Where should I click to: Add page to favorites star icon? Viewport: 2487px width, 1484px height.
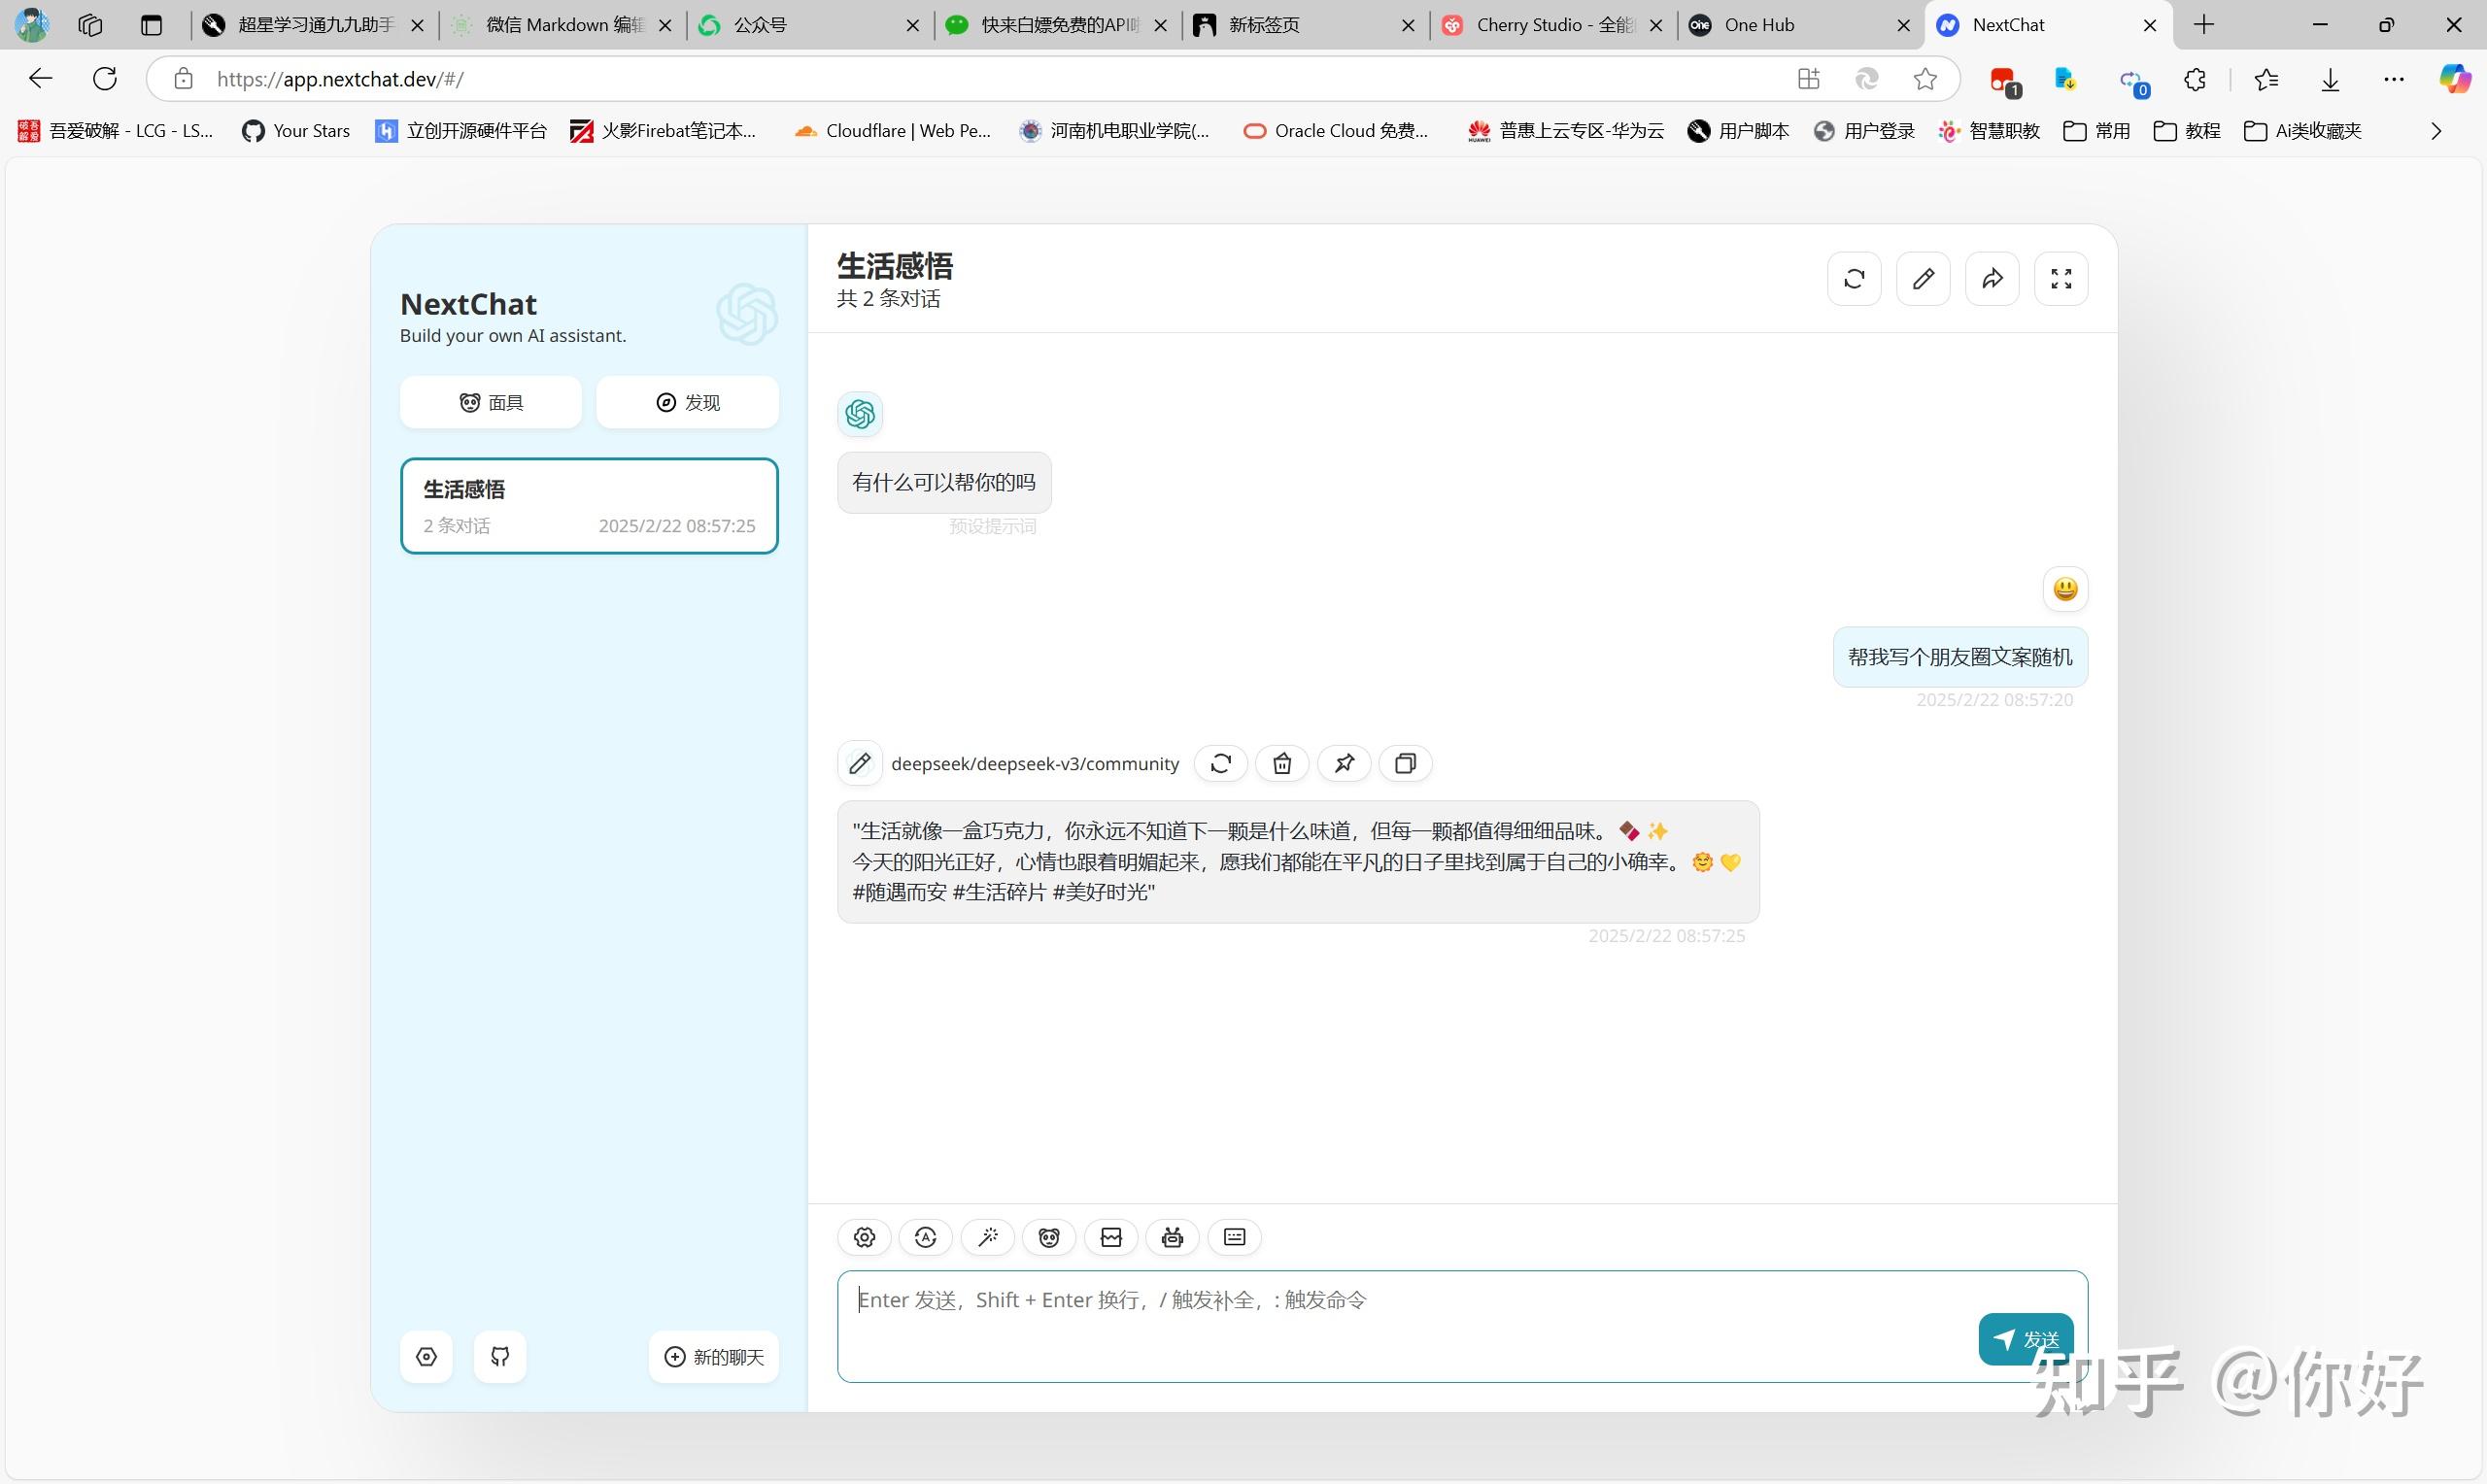(x=1925, y=79)
